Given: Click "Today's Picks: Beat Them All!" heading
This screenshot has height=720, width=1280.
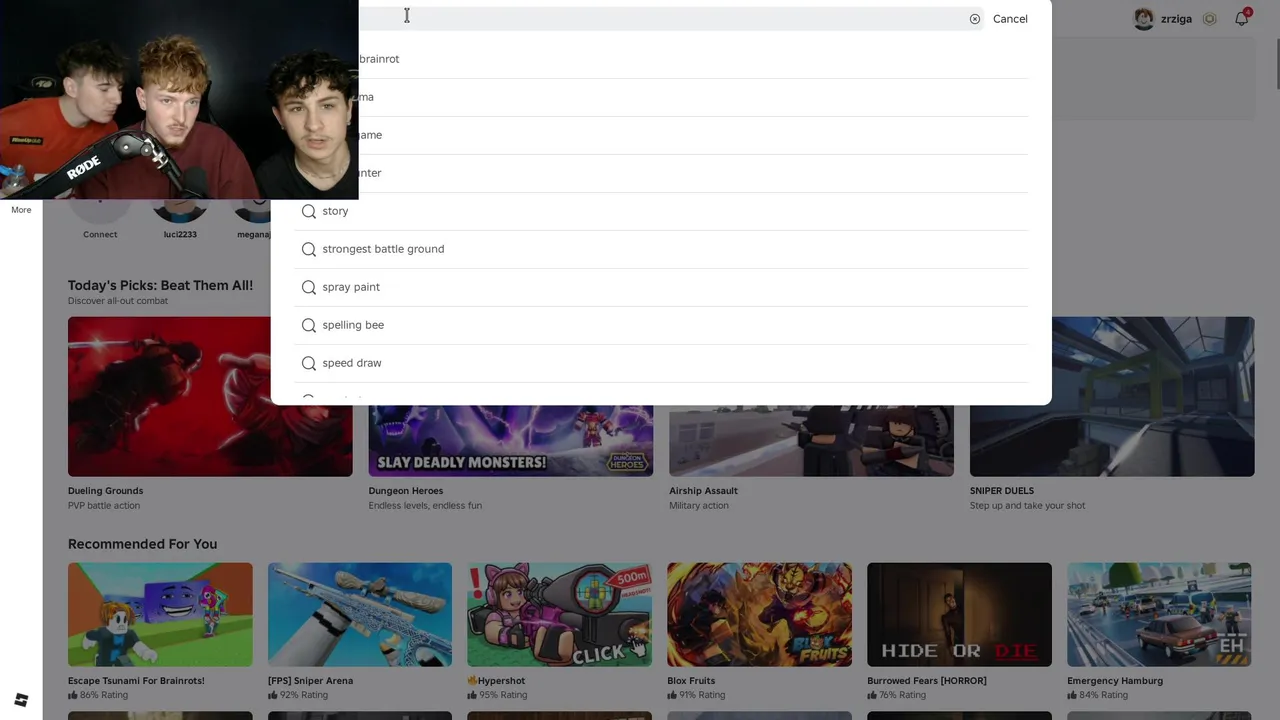Looking at the screenshot, I should coord(160,285).
